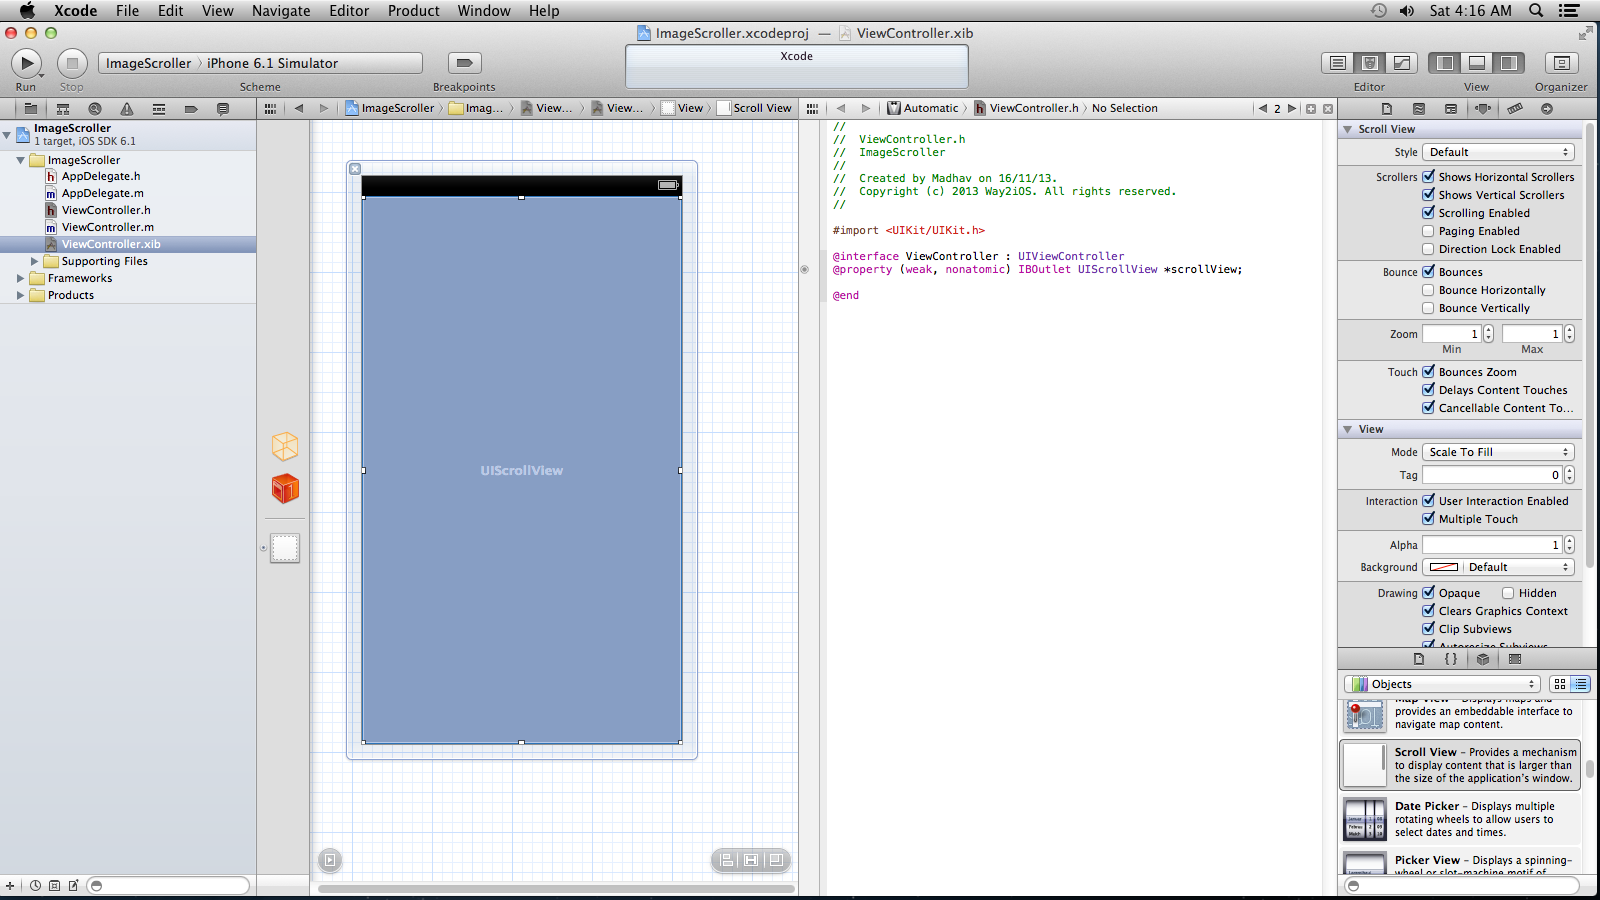
Task: Check the Hidden drawing option
Action: (1508, 593)
